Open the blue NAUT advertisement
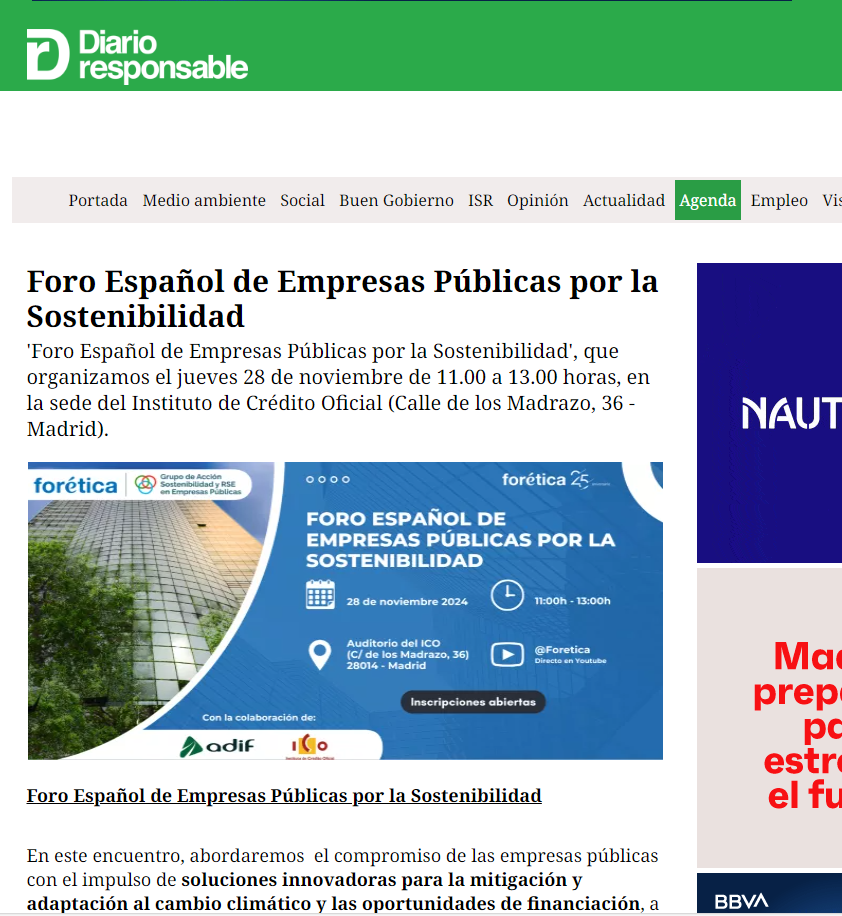This screenshot has width=842, height=916. click(x=769, y=413)
